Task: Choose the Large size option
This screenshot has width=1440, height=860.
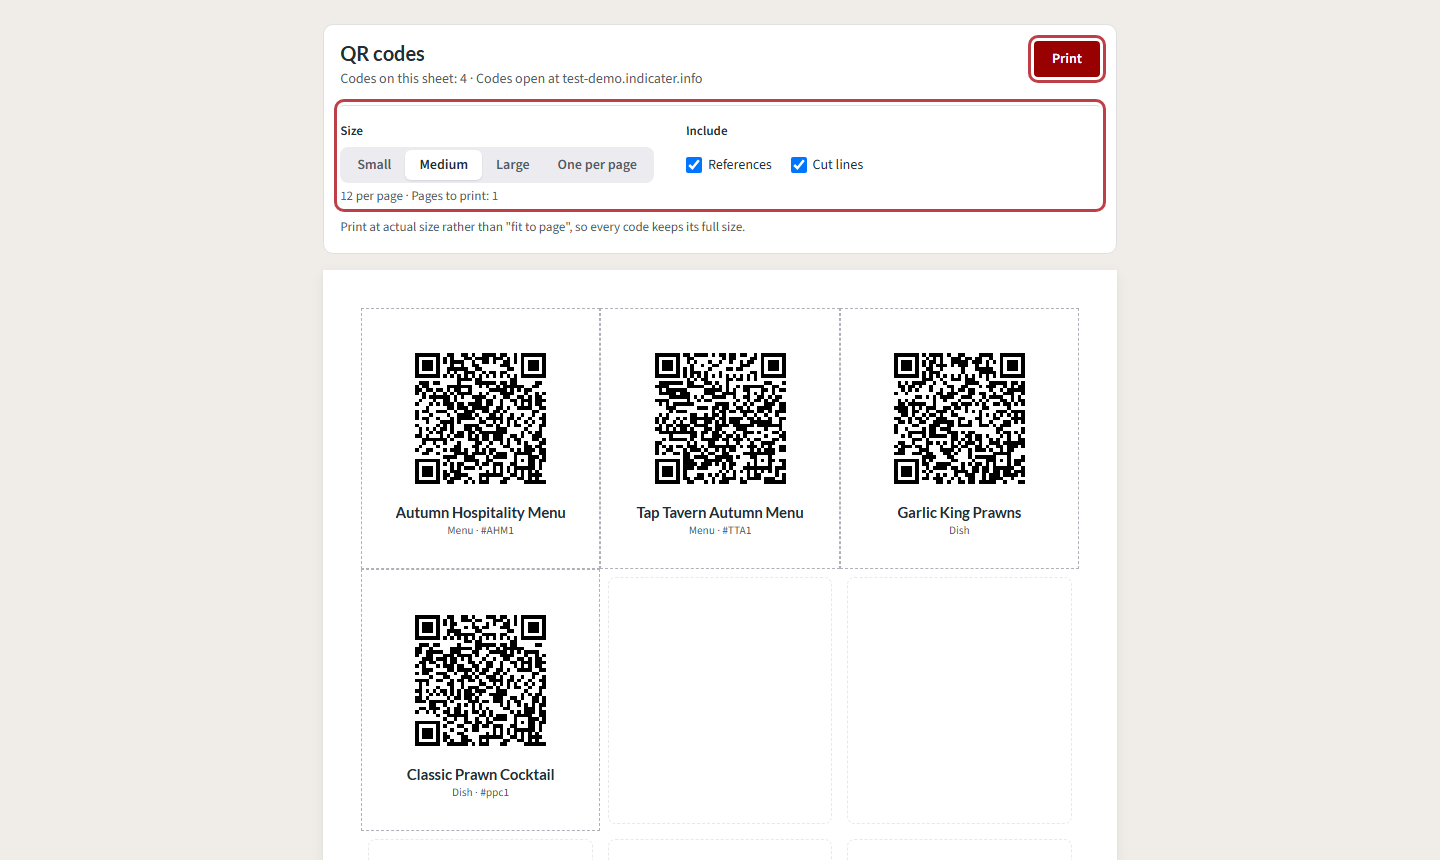Action: tap(512, 165)
